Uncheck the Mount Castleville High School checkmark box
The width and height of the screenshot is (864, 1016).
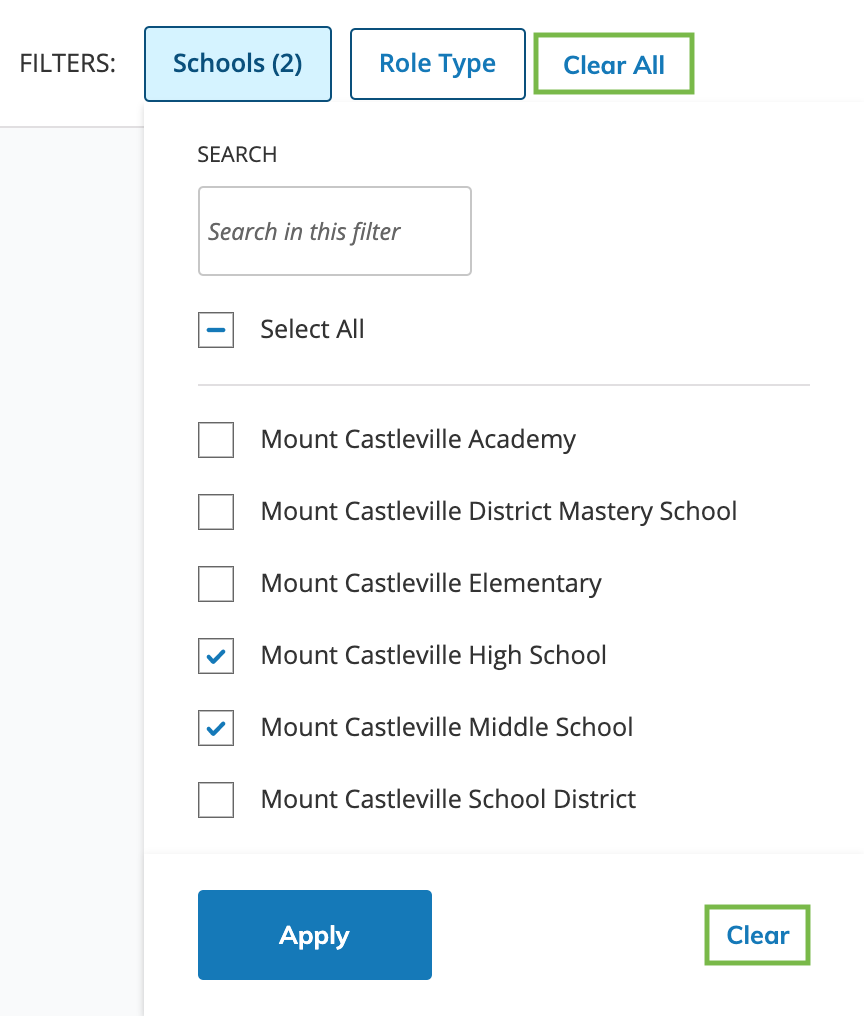coord(216,656)
